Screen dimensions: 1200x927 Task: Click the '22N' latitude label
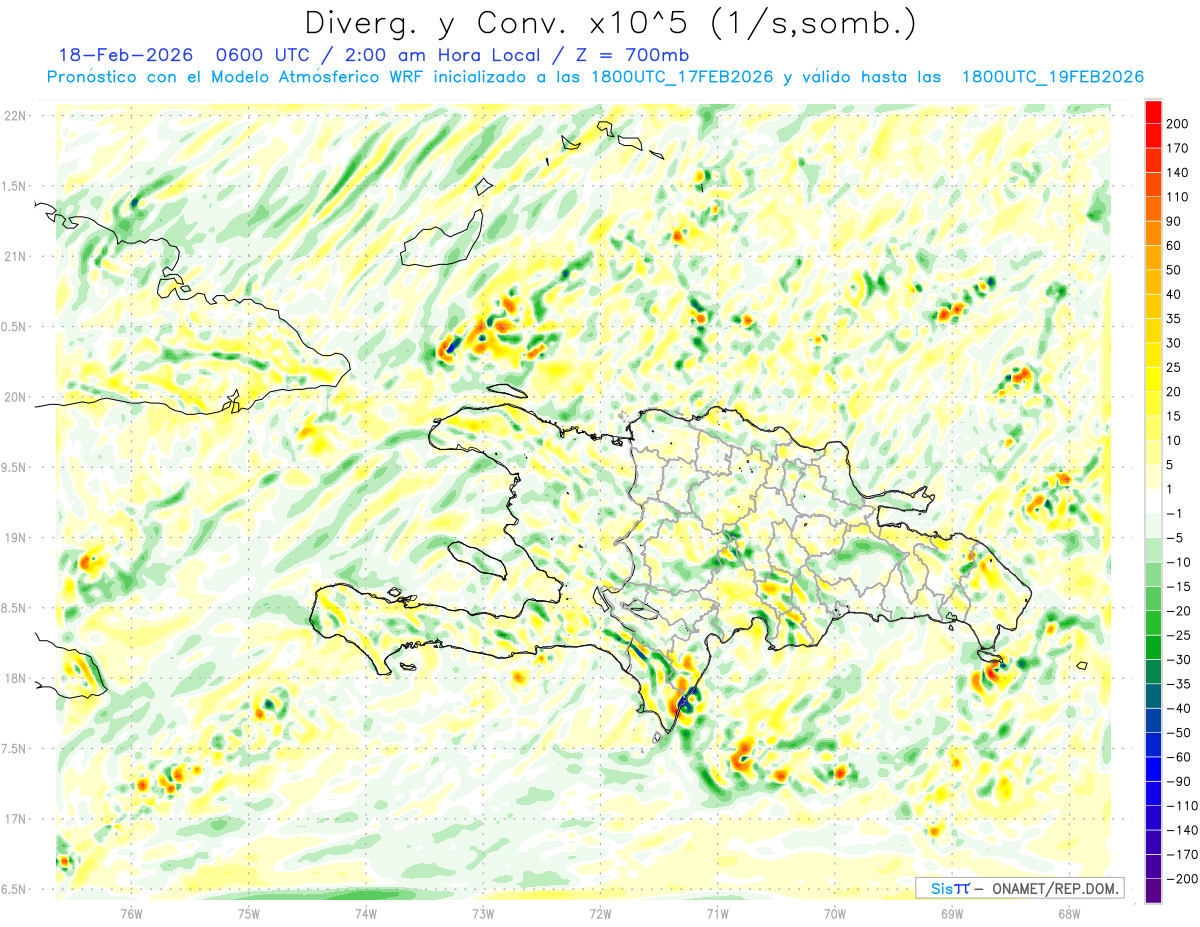[x=15, y=116]
